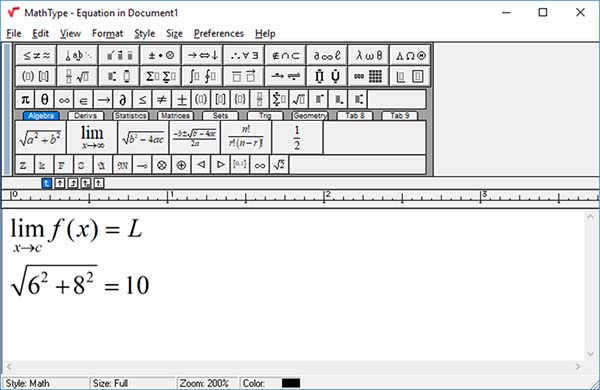
Task: Open the Edit menu
Action: click(x=41, y=34)
